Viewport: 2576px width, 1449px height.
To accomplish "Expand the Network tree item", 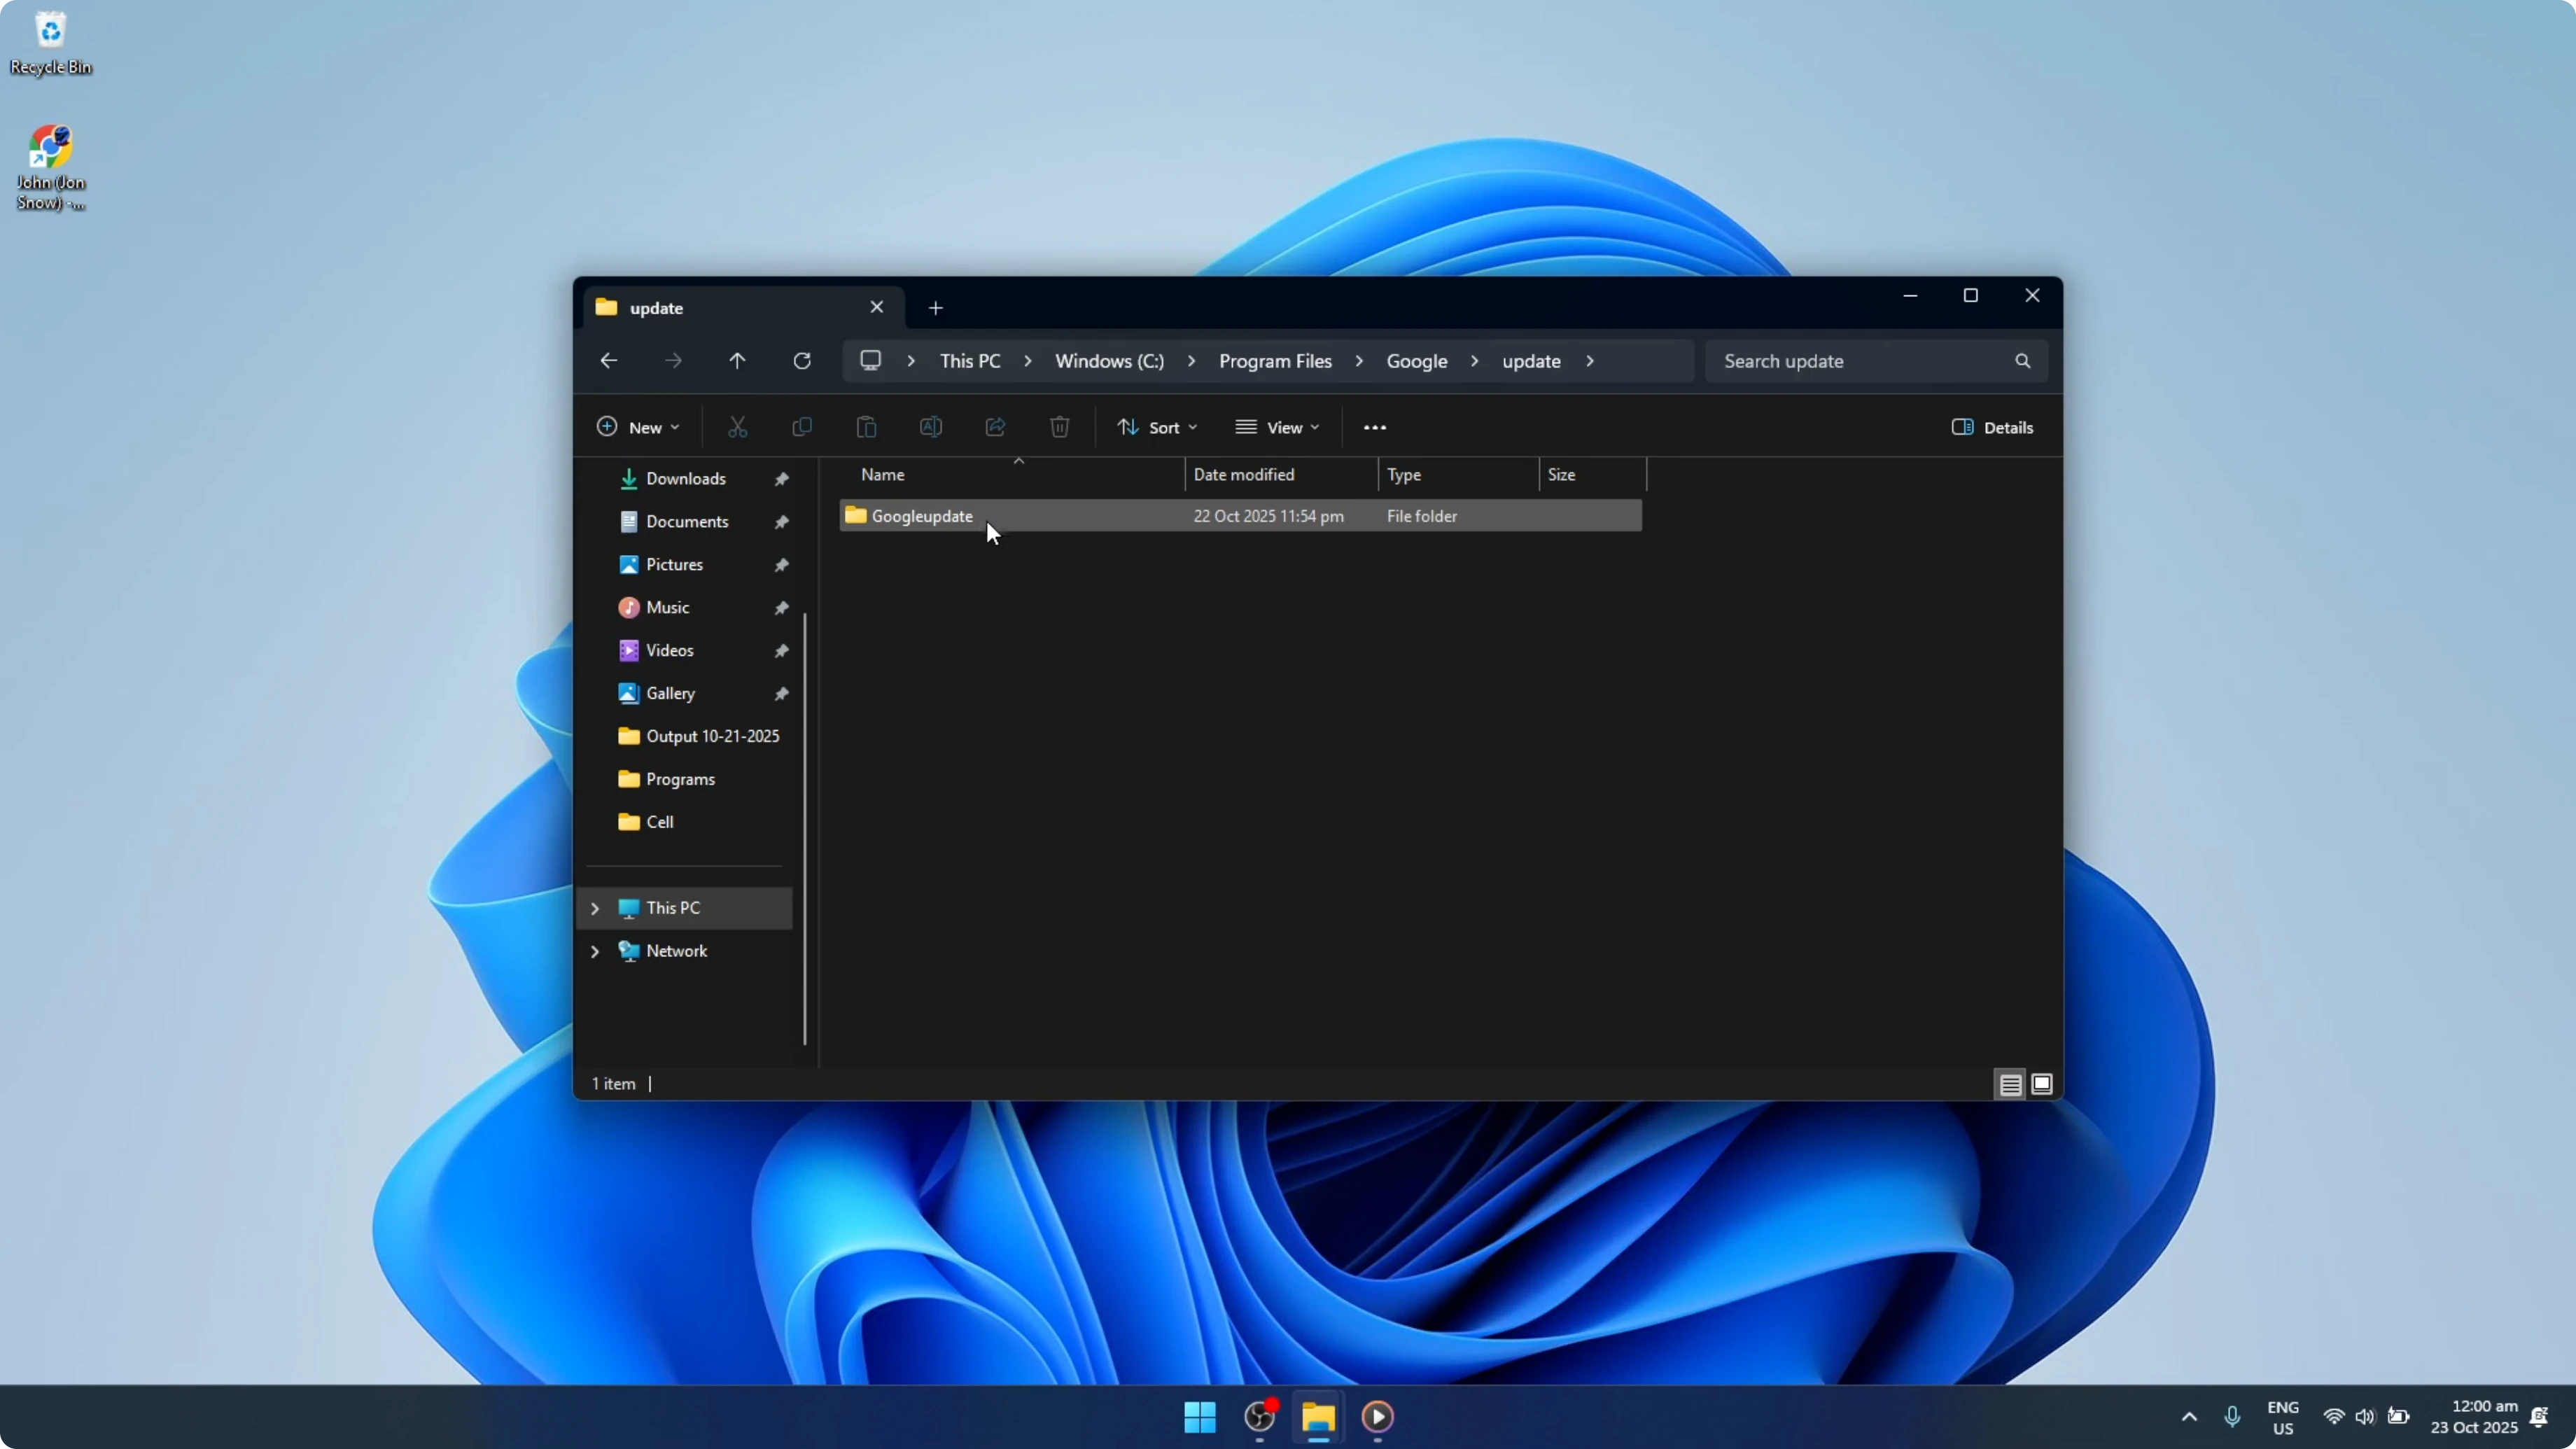I will tap(596, 951).
